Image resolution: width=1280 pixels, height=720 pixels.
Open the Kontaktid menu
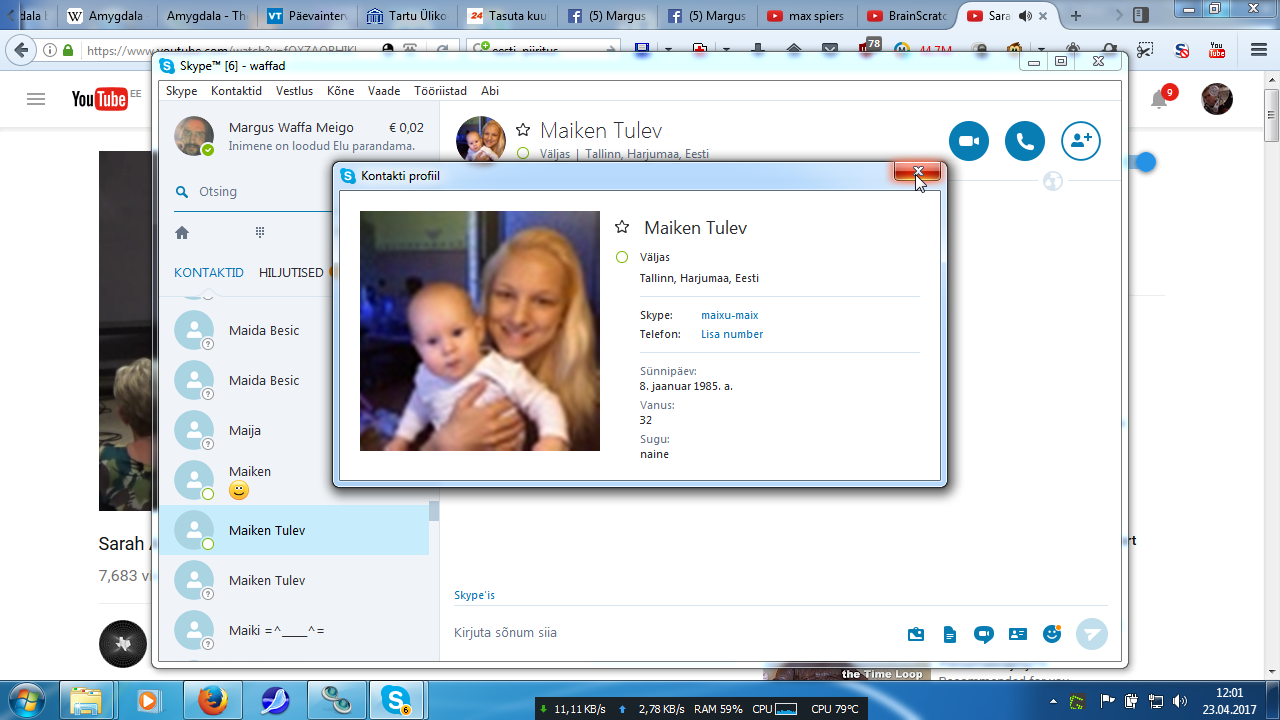(236, 91)
